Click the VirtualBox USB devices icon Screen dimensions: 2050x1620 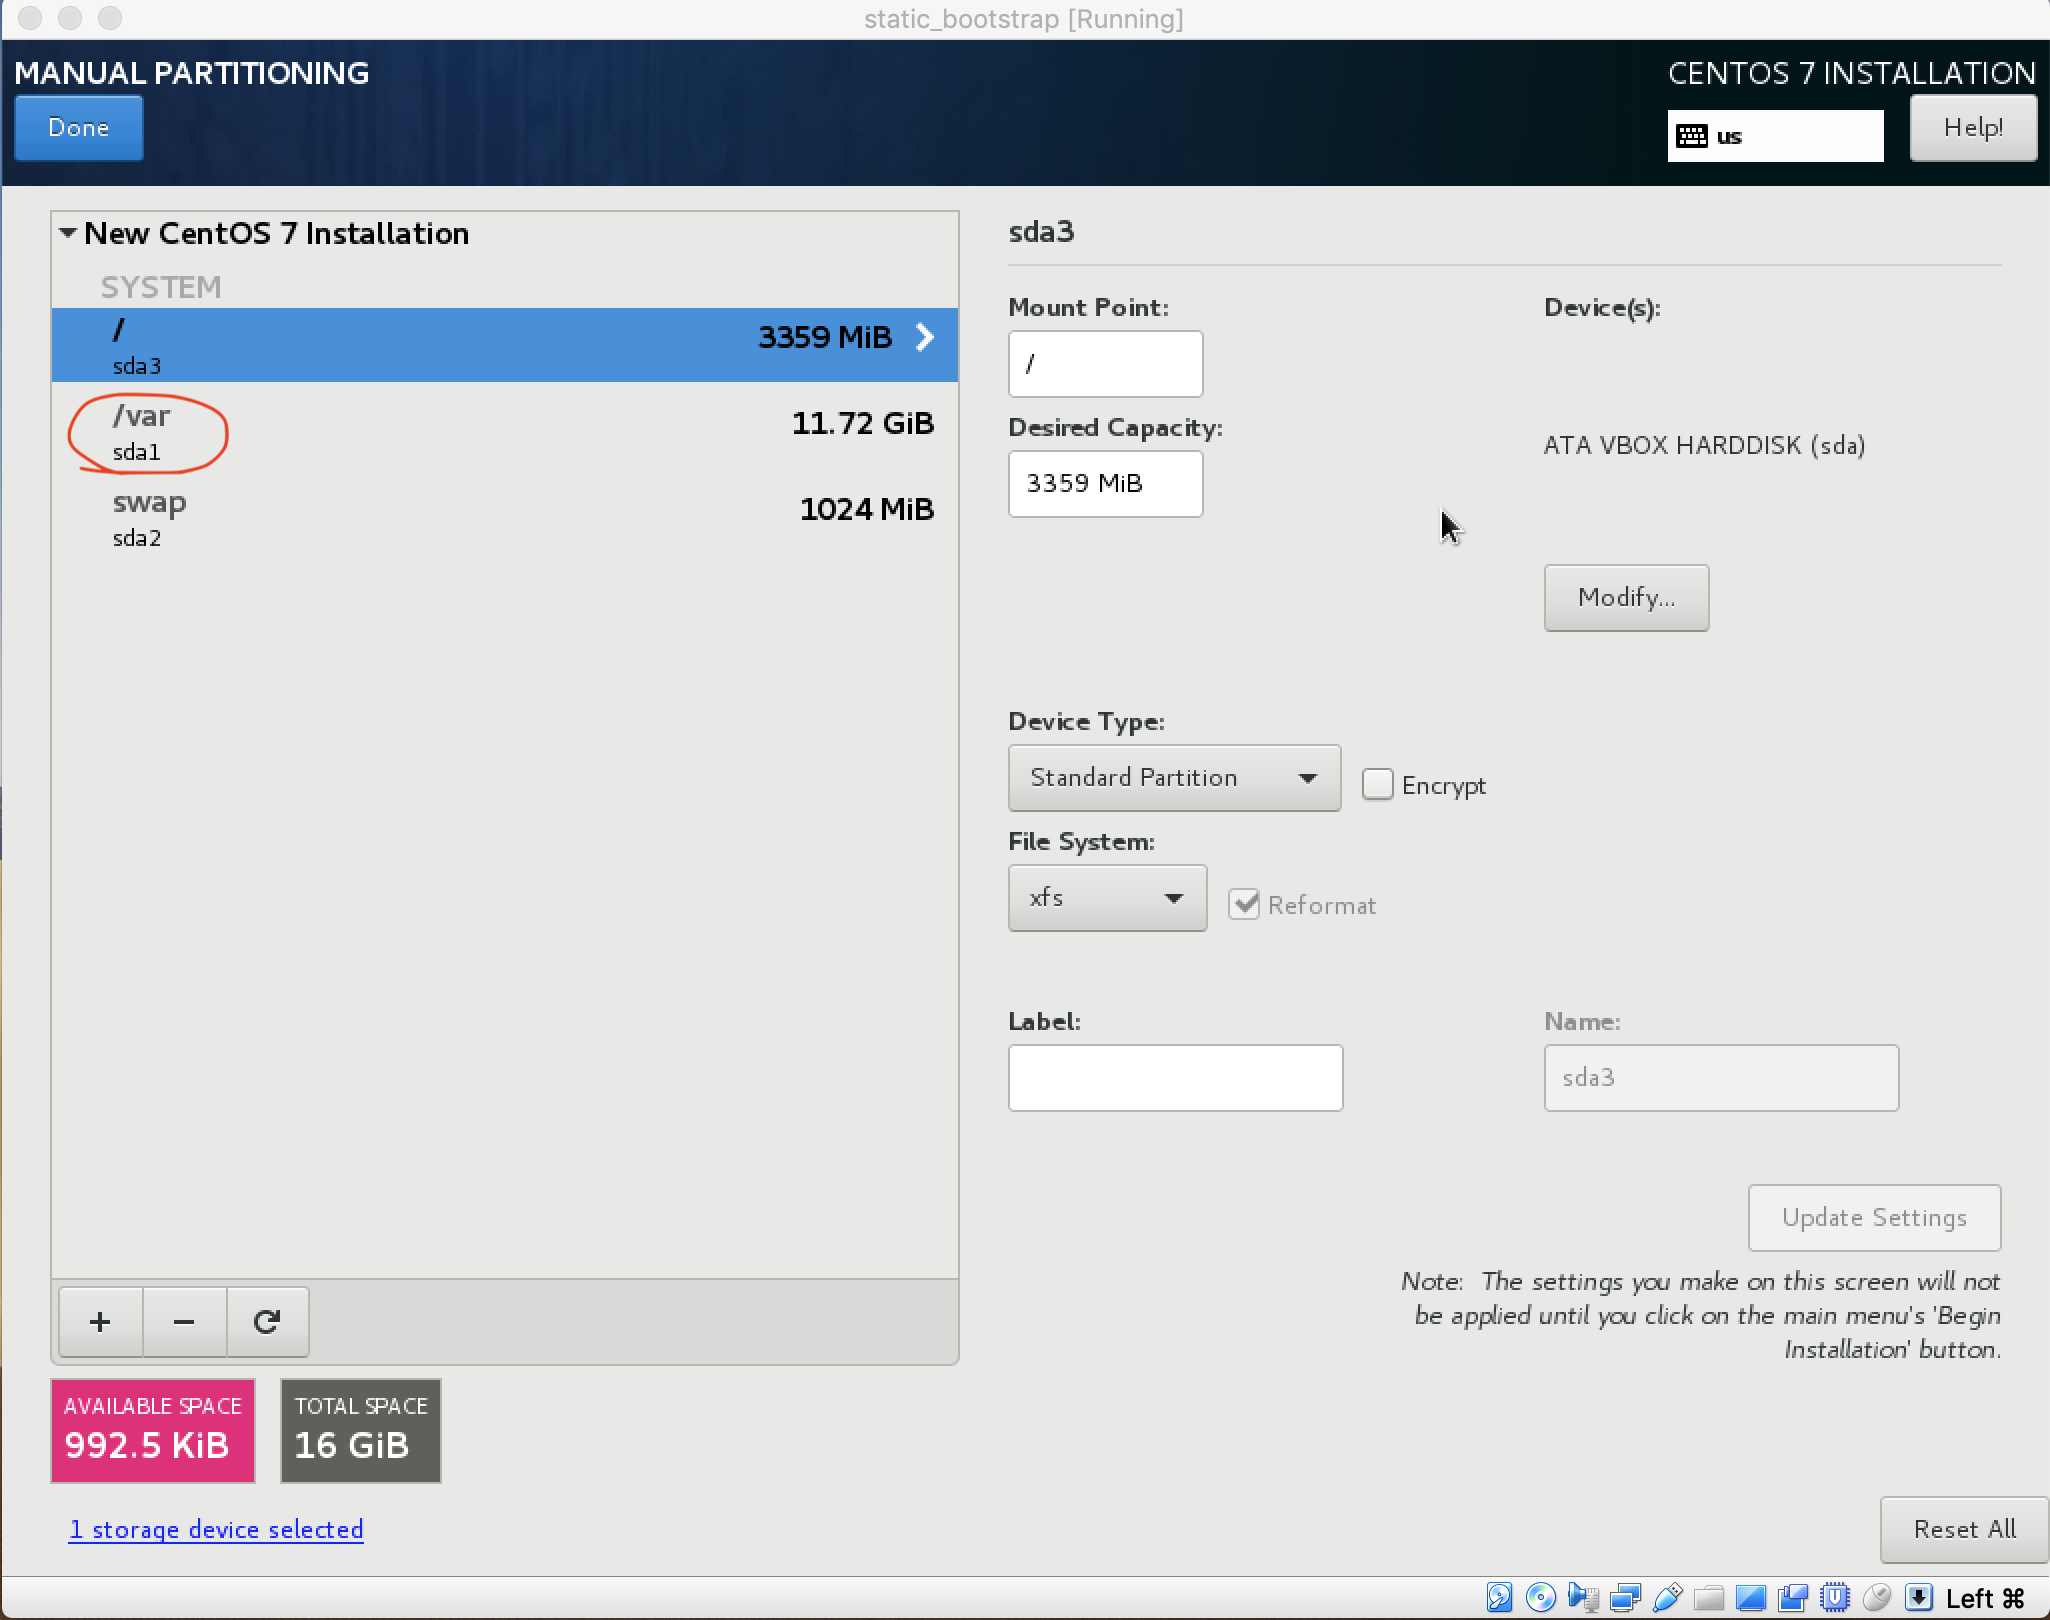1667,1597
